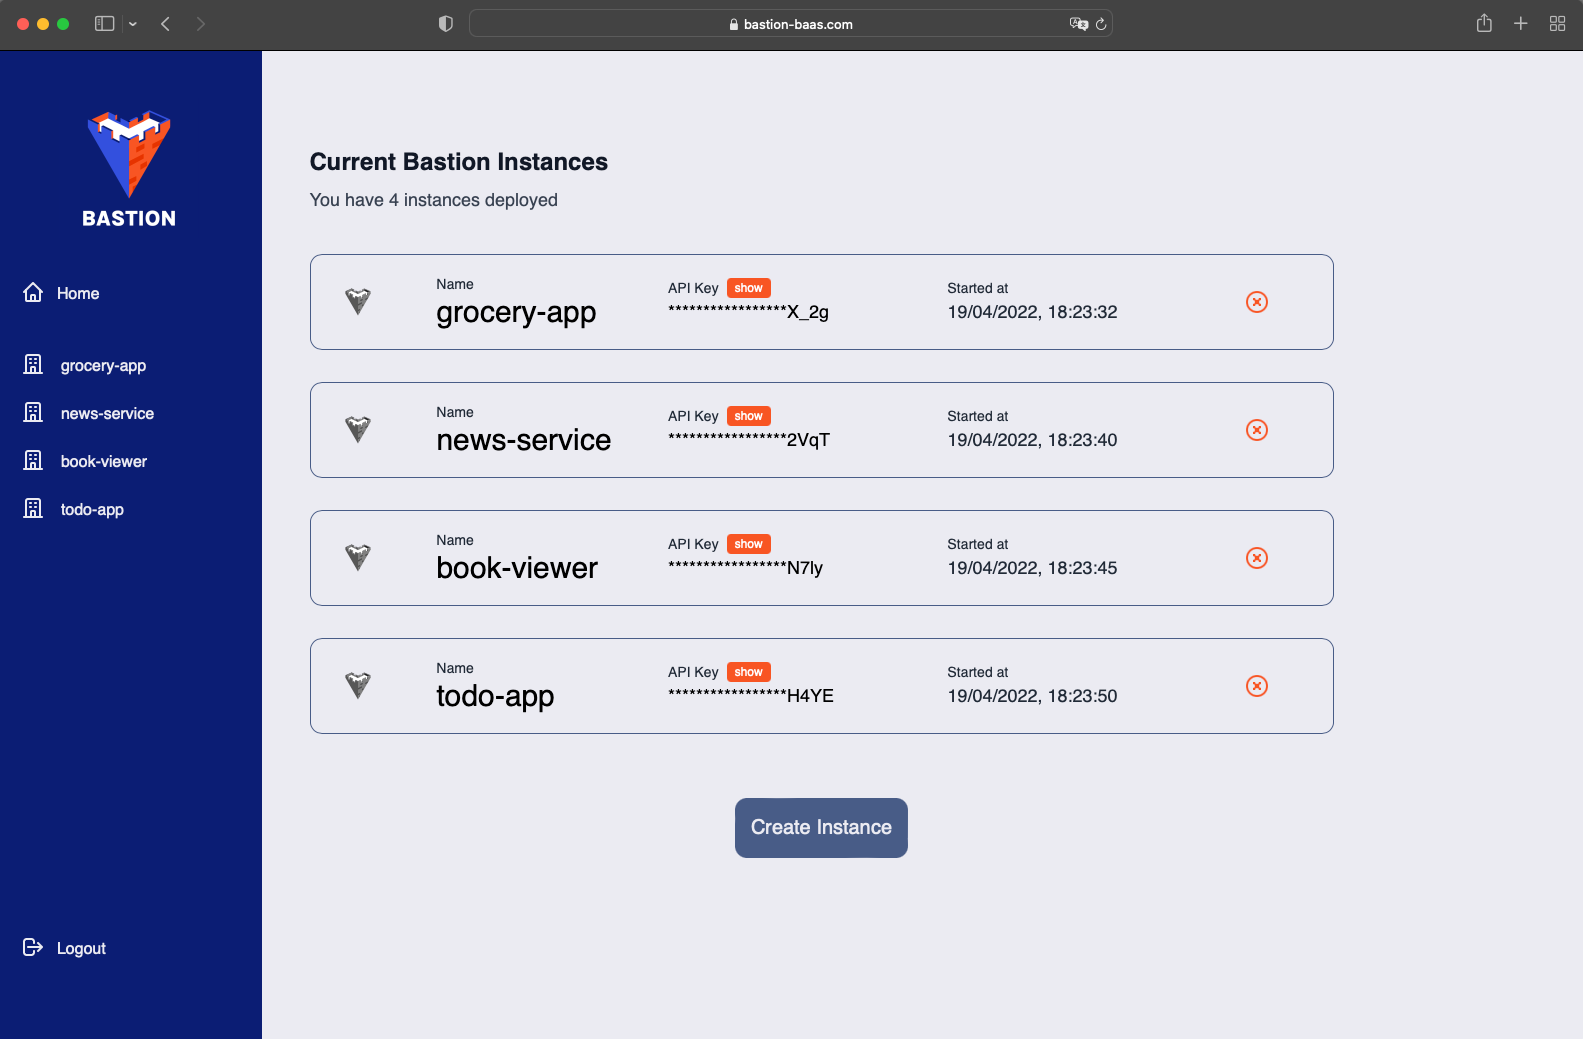Show the API key for grocery-app
The width and height of the screenshot is (1583, 1039).
tap(748, 287)
